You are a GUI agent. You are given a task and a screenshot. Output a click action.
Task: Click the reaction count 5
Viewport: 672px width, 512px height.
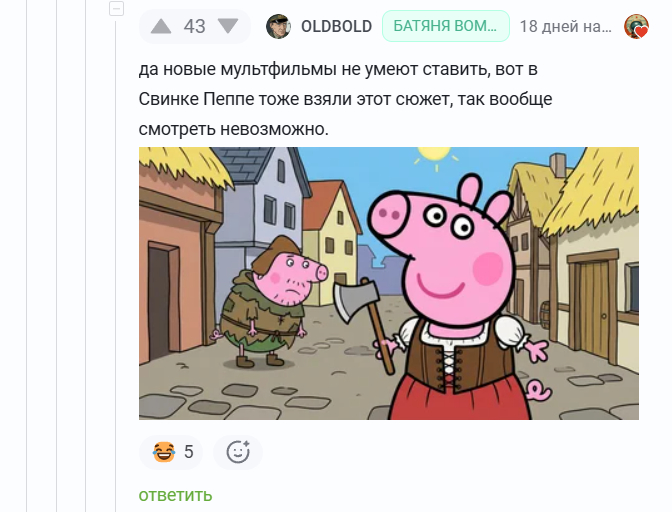click(x=189, y=452)
